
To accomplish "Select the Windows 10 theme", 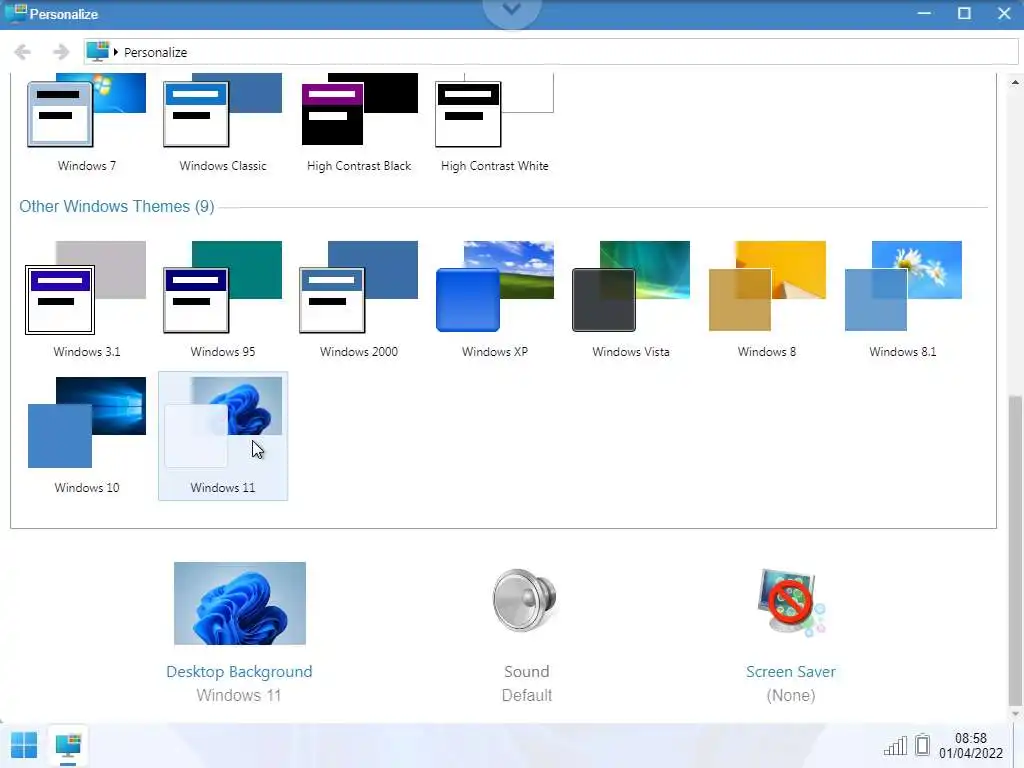I will (x=86, y=436).
